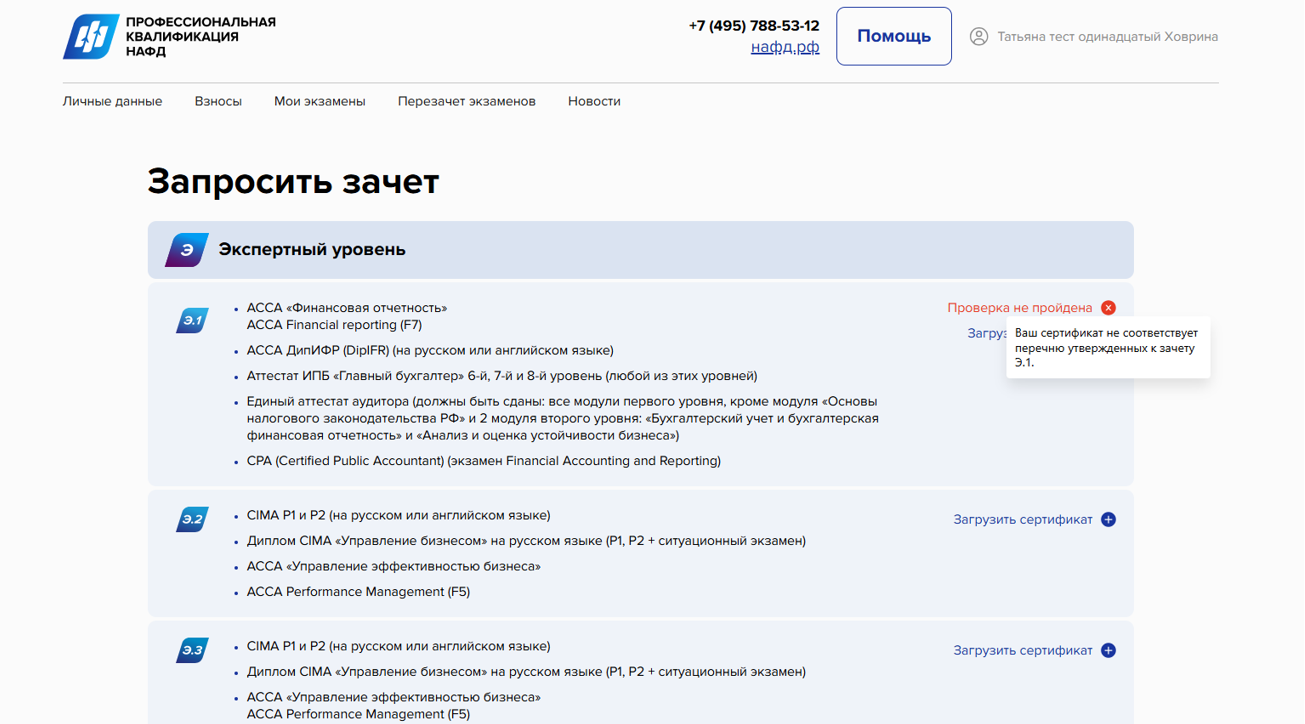Click the Экспертный уровень section header
Viewport: 1305px width, 724px height.
pos(641,250)
